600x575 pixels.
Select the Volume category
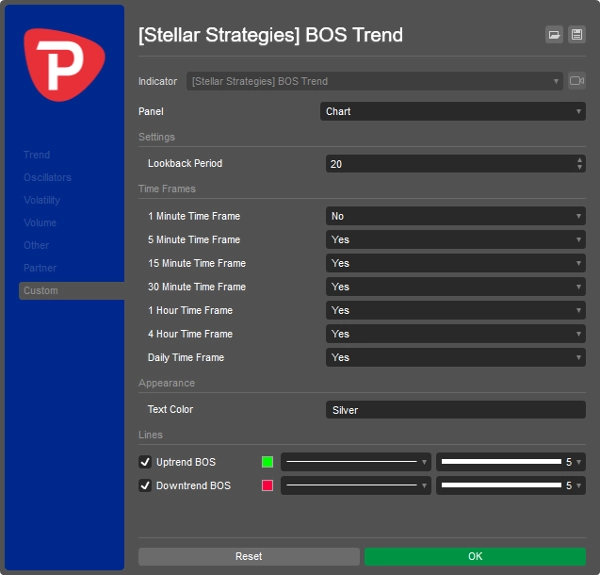[x=40, y=223]
